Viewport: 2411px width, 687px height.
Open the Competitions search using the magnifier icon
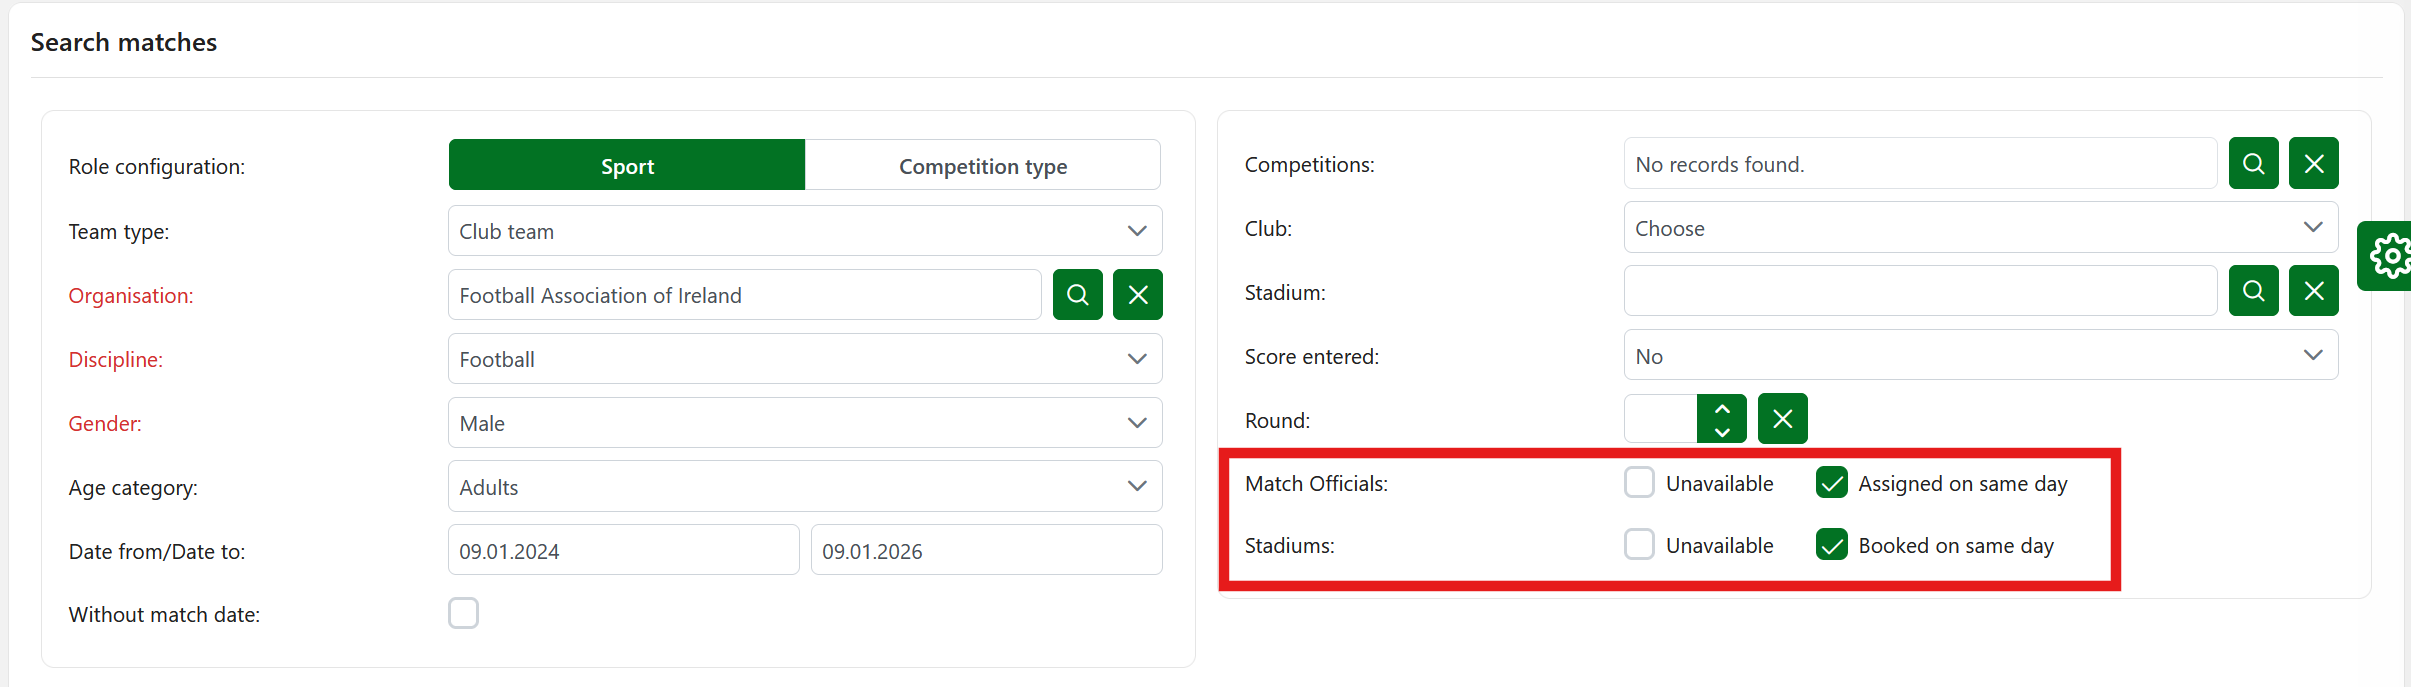tap(2253, 164)
